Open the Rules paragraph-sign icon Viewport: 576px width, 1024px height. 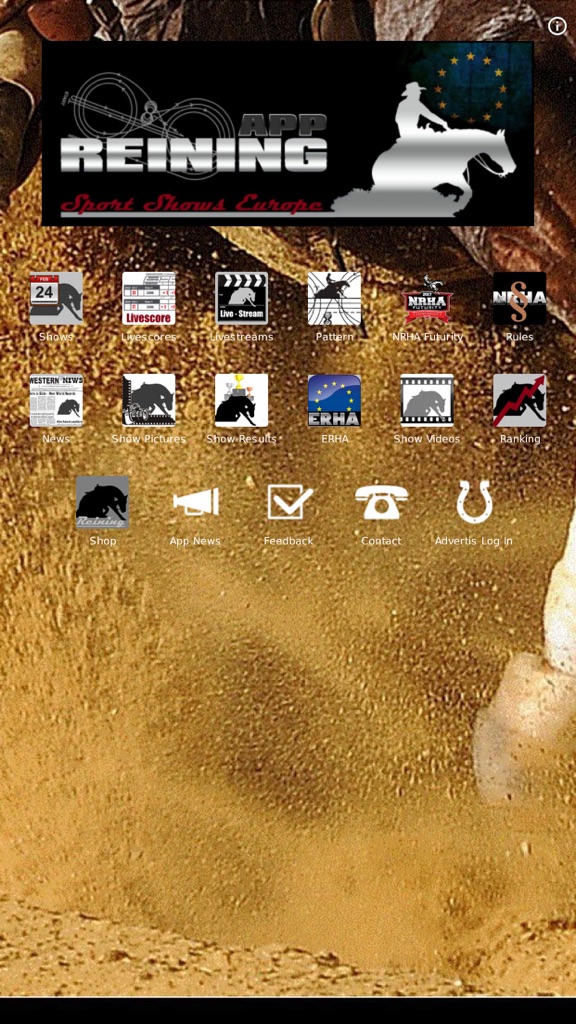click(520, 298)
